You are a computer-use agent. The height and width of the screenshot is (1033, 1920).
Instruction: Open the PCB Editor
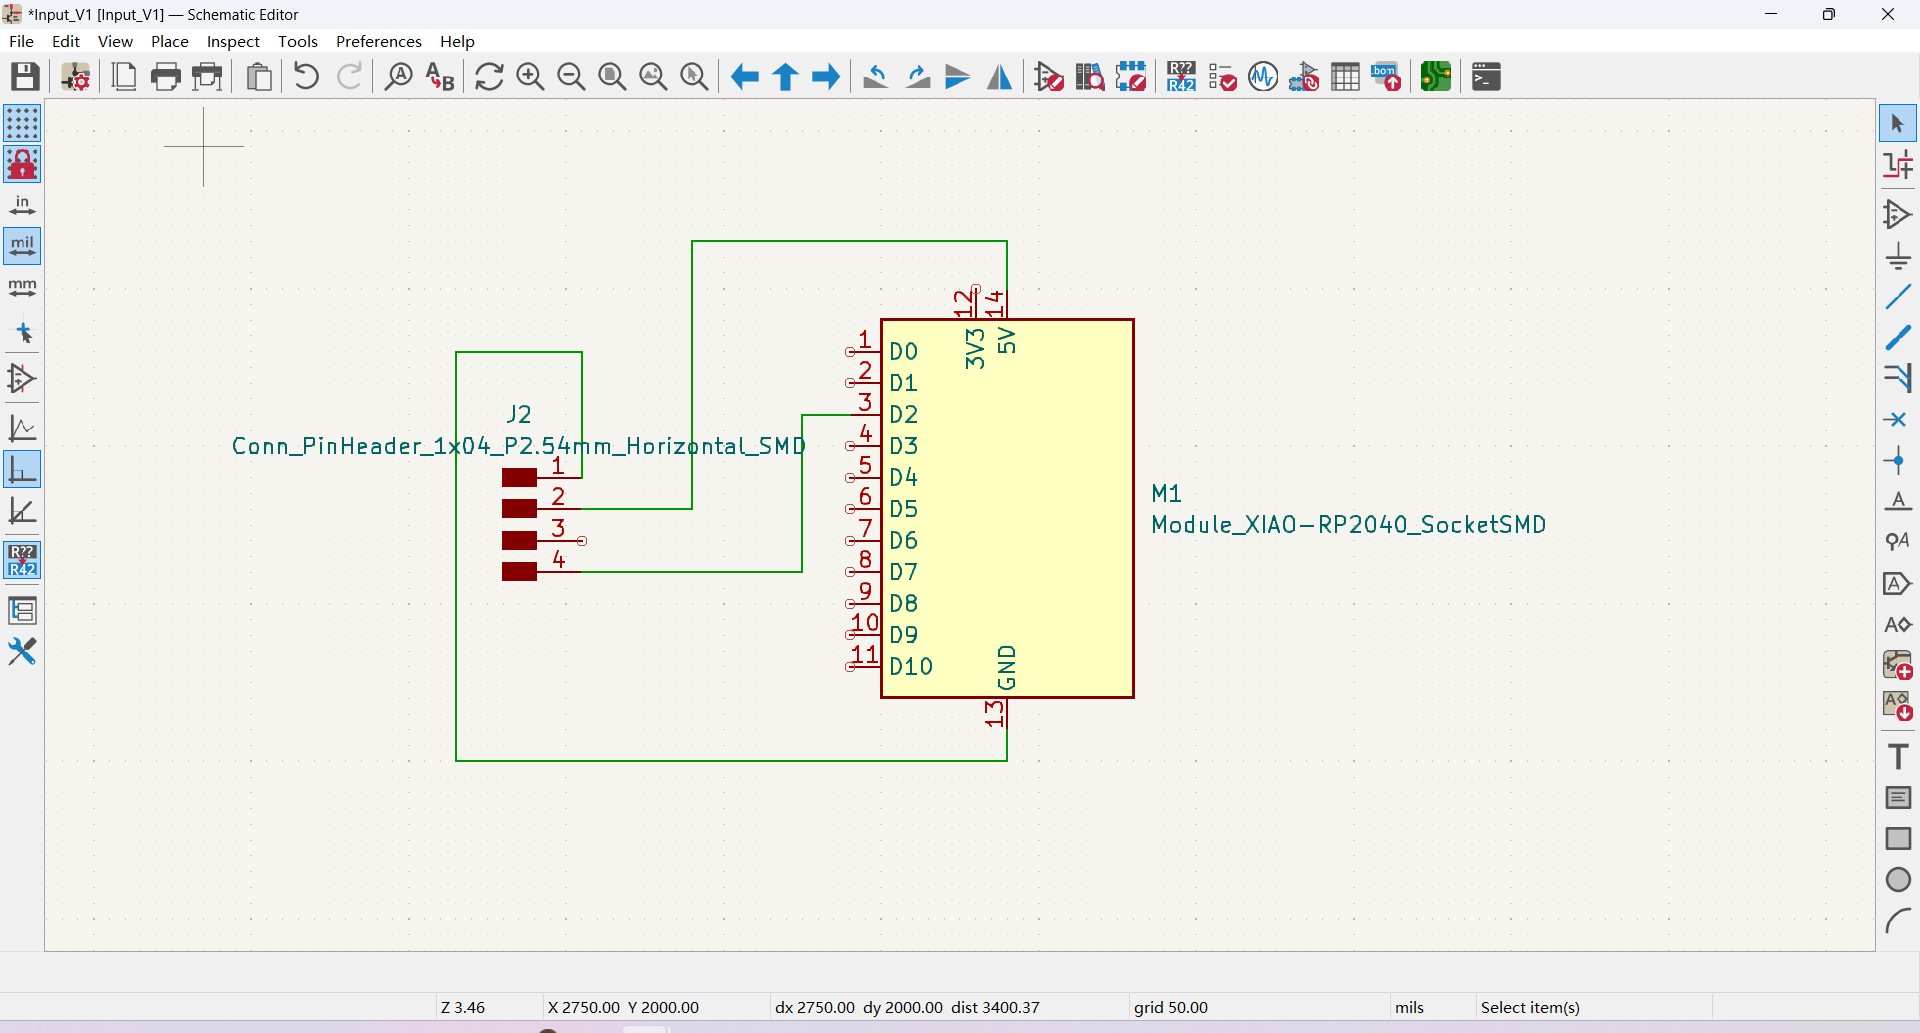1436,77
